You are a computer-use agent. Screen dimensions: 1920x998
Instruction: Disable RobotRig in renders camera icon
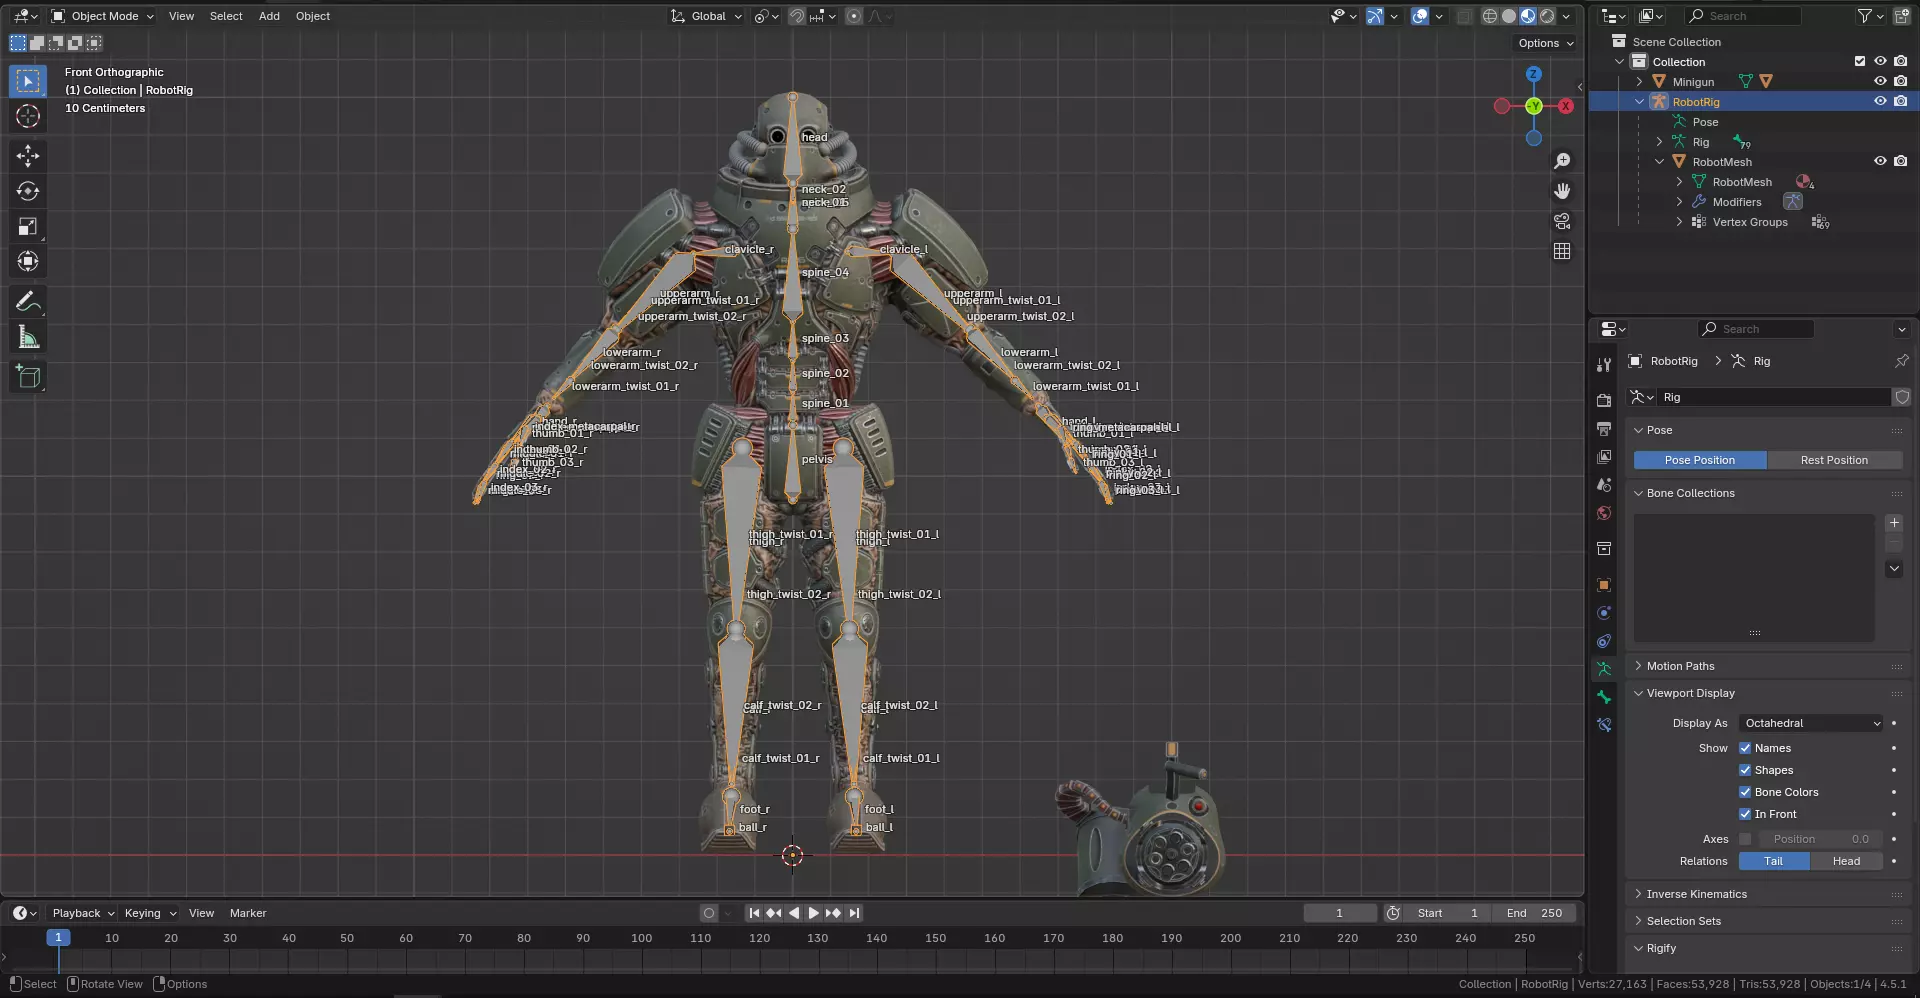tap(1900, 102)
